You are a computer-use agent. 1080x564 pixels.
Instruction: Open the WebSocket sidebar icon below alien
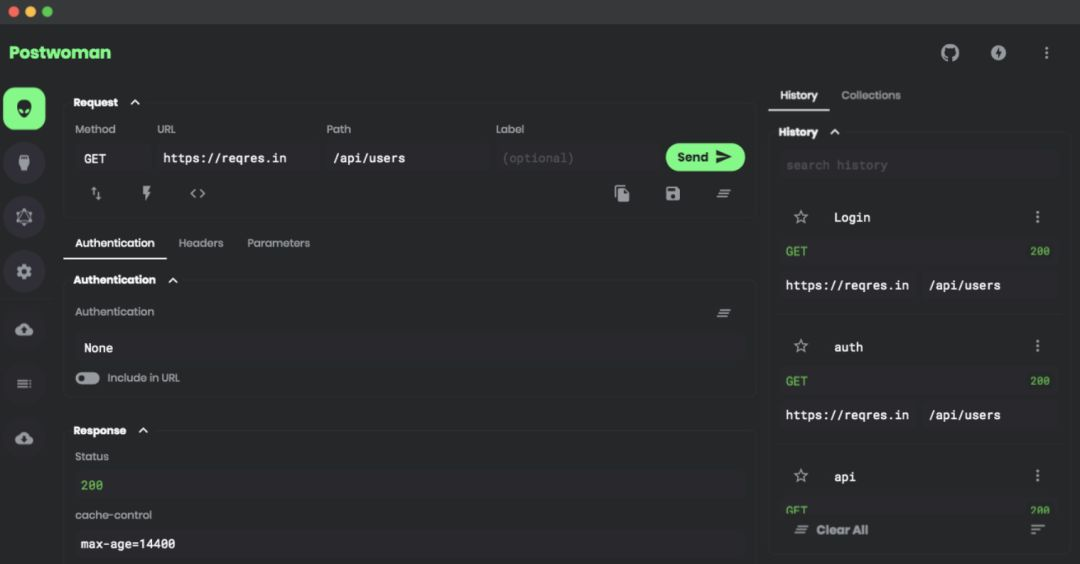(24, 163)
